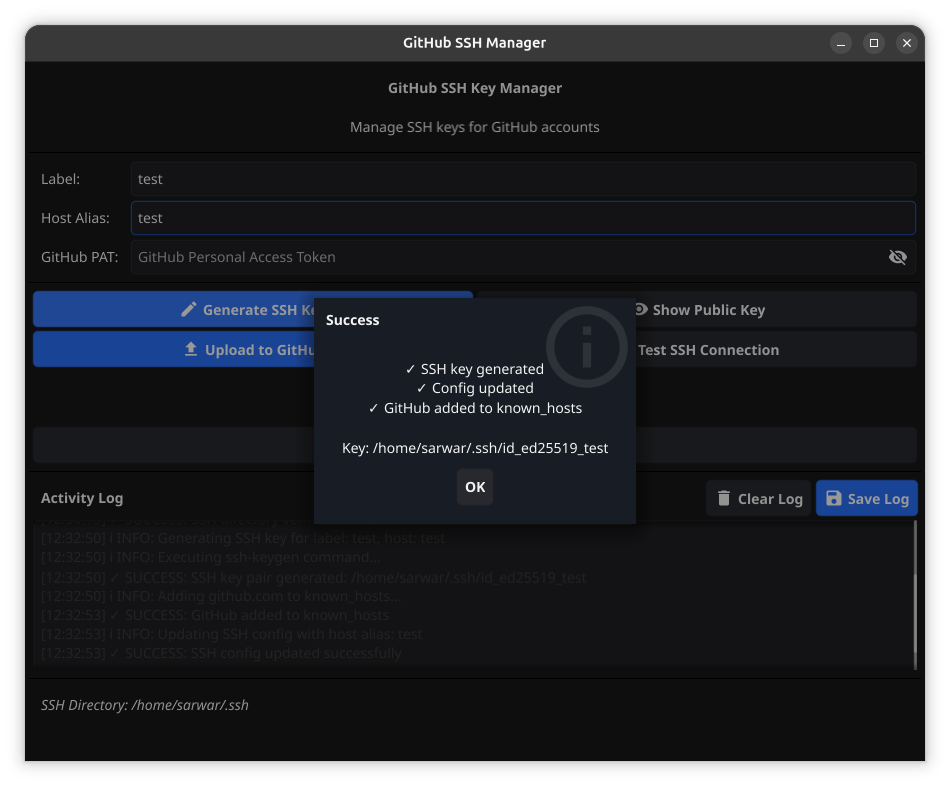
Task: Click the Show Public Key button
Action: 697,310
